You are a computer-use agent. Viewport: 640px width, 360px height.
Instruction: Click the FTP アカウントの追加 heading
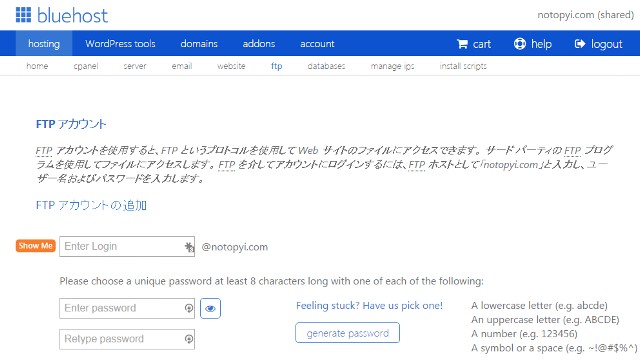tap(91, 205)
